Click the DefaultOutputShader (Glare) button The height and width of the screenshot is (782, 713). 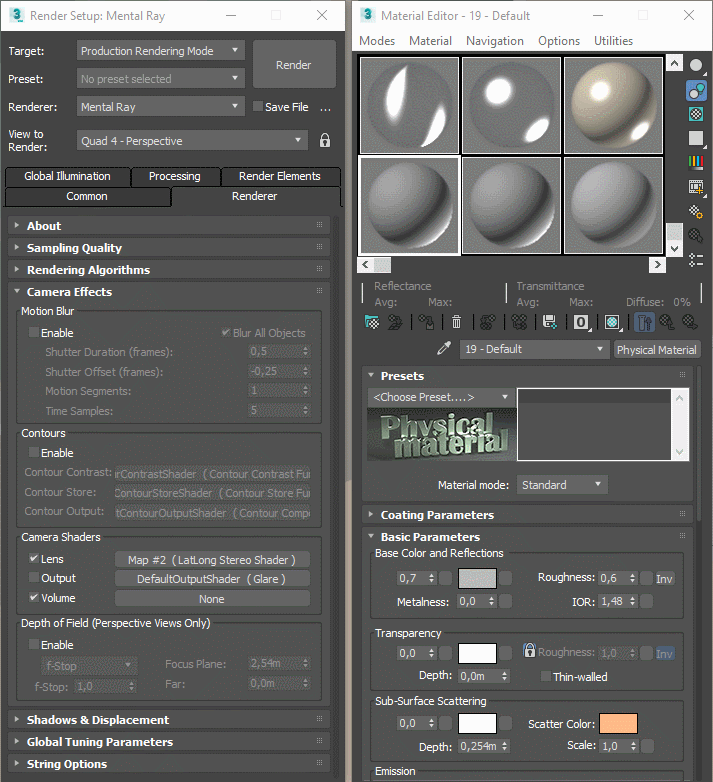coord(212,579)
